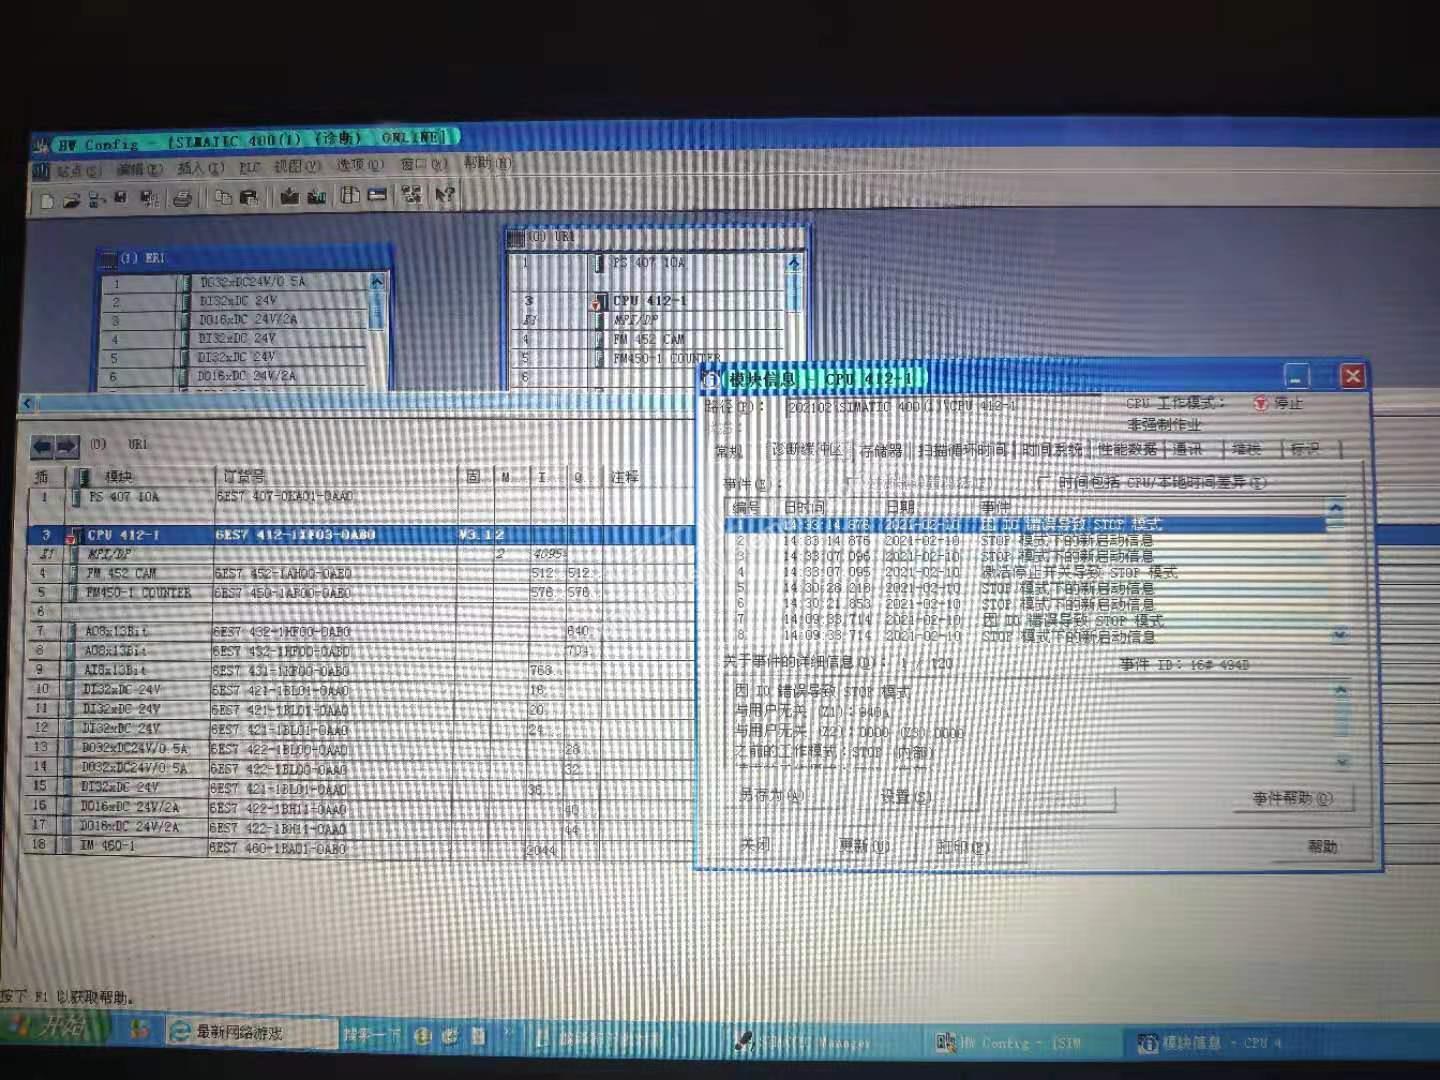This screenshot has height=1080, width=1440.
Task: Open the Options menu
Action: [359, 165]
